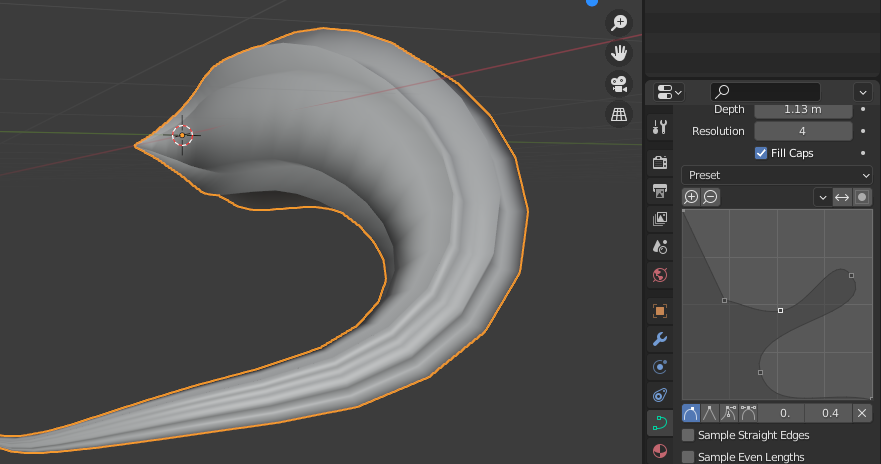Click the Resolution value field 4

click(803, 131)
